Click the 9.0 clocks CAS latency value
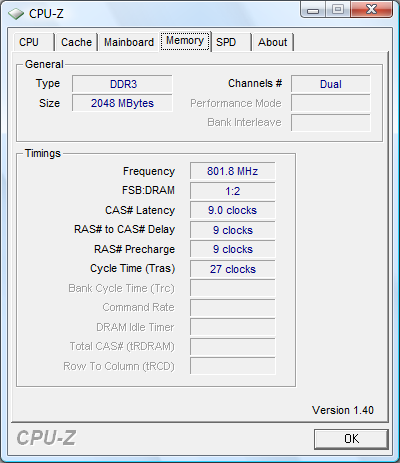Screen dimensions: 400x463 233,210
